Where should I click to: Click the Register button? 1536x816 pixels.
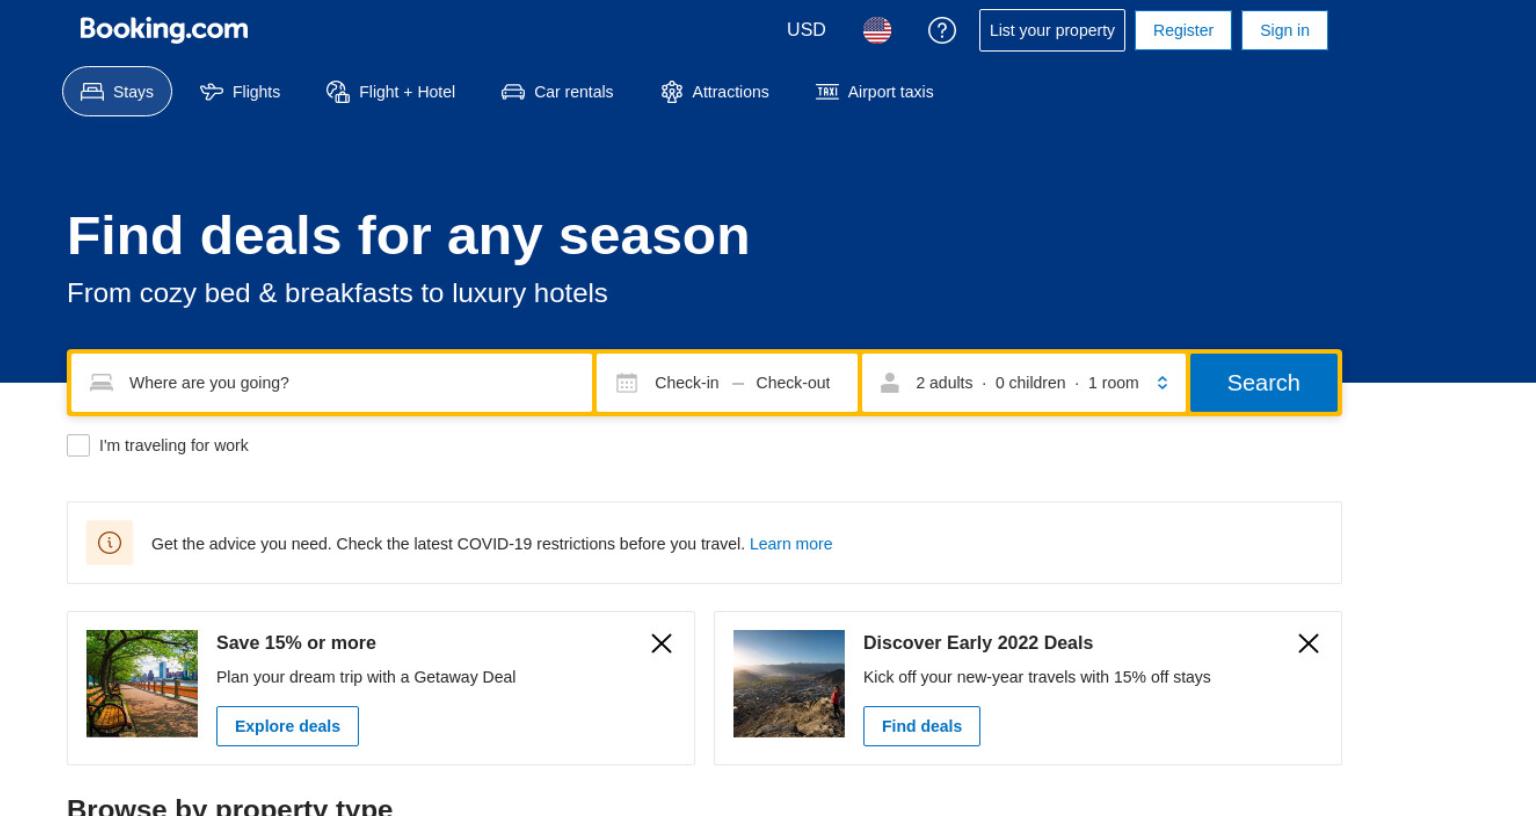[x=1183, y=30]
